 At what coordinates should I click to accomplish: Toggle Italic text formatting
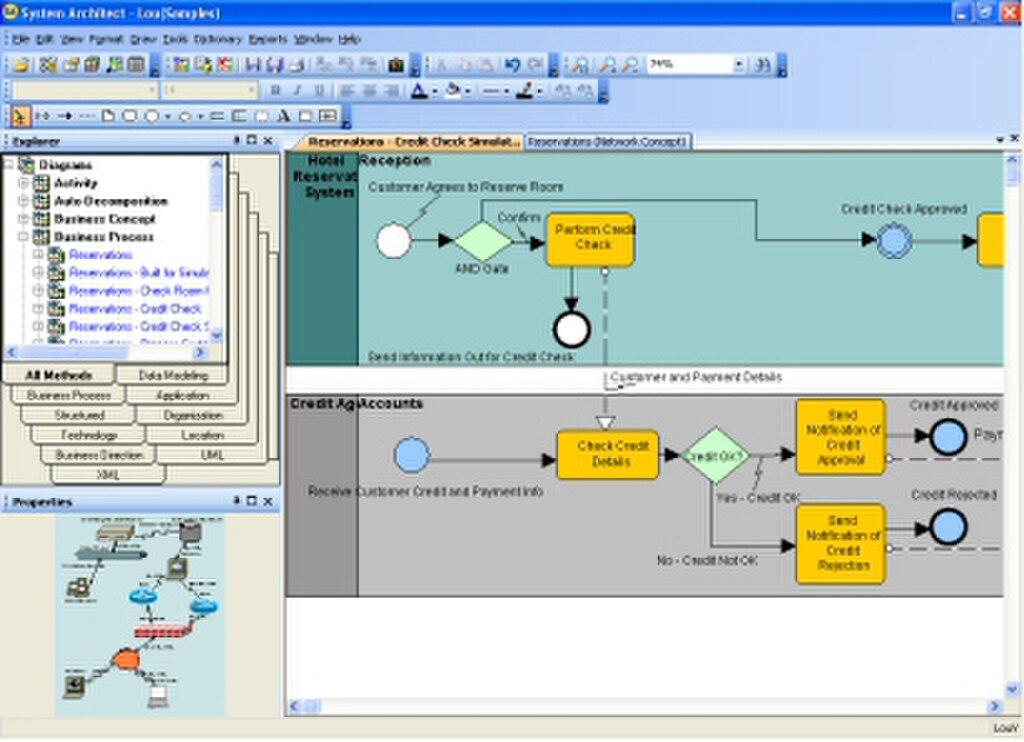pyautogui.click(x=297, y=90)
